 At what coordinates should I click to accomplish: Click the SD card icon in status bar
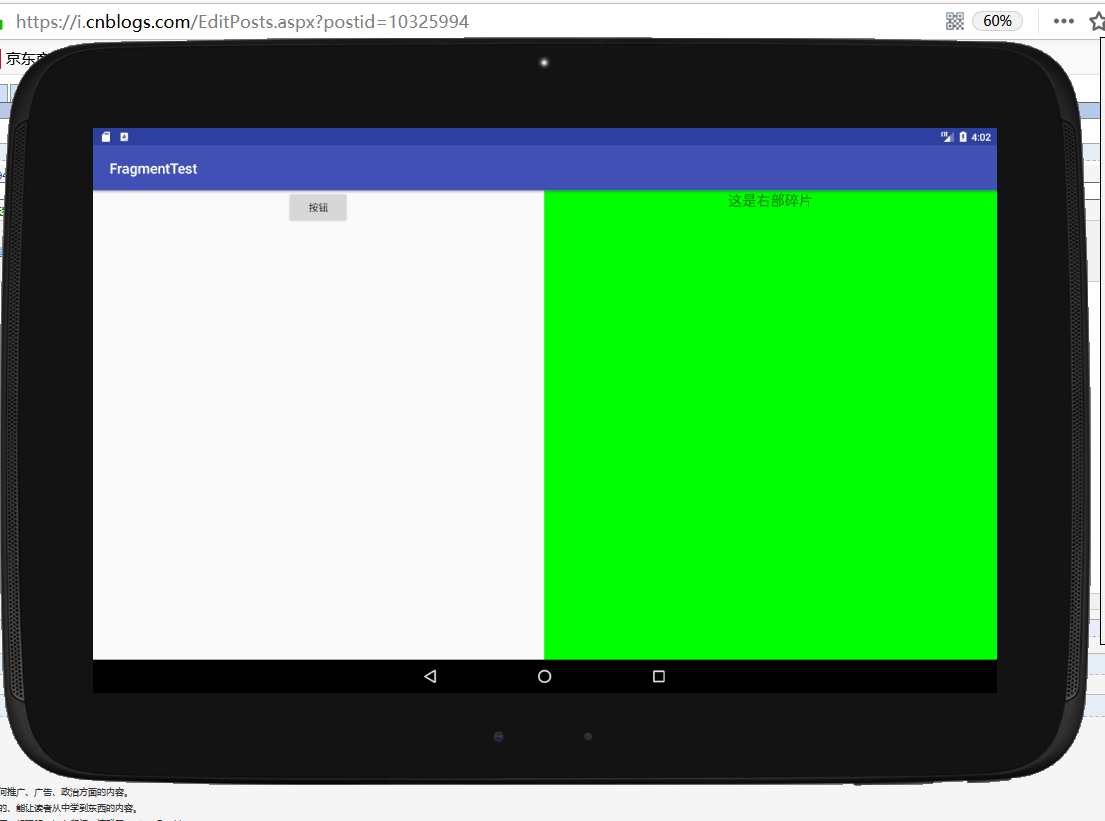[x=106, y=137]
